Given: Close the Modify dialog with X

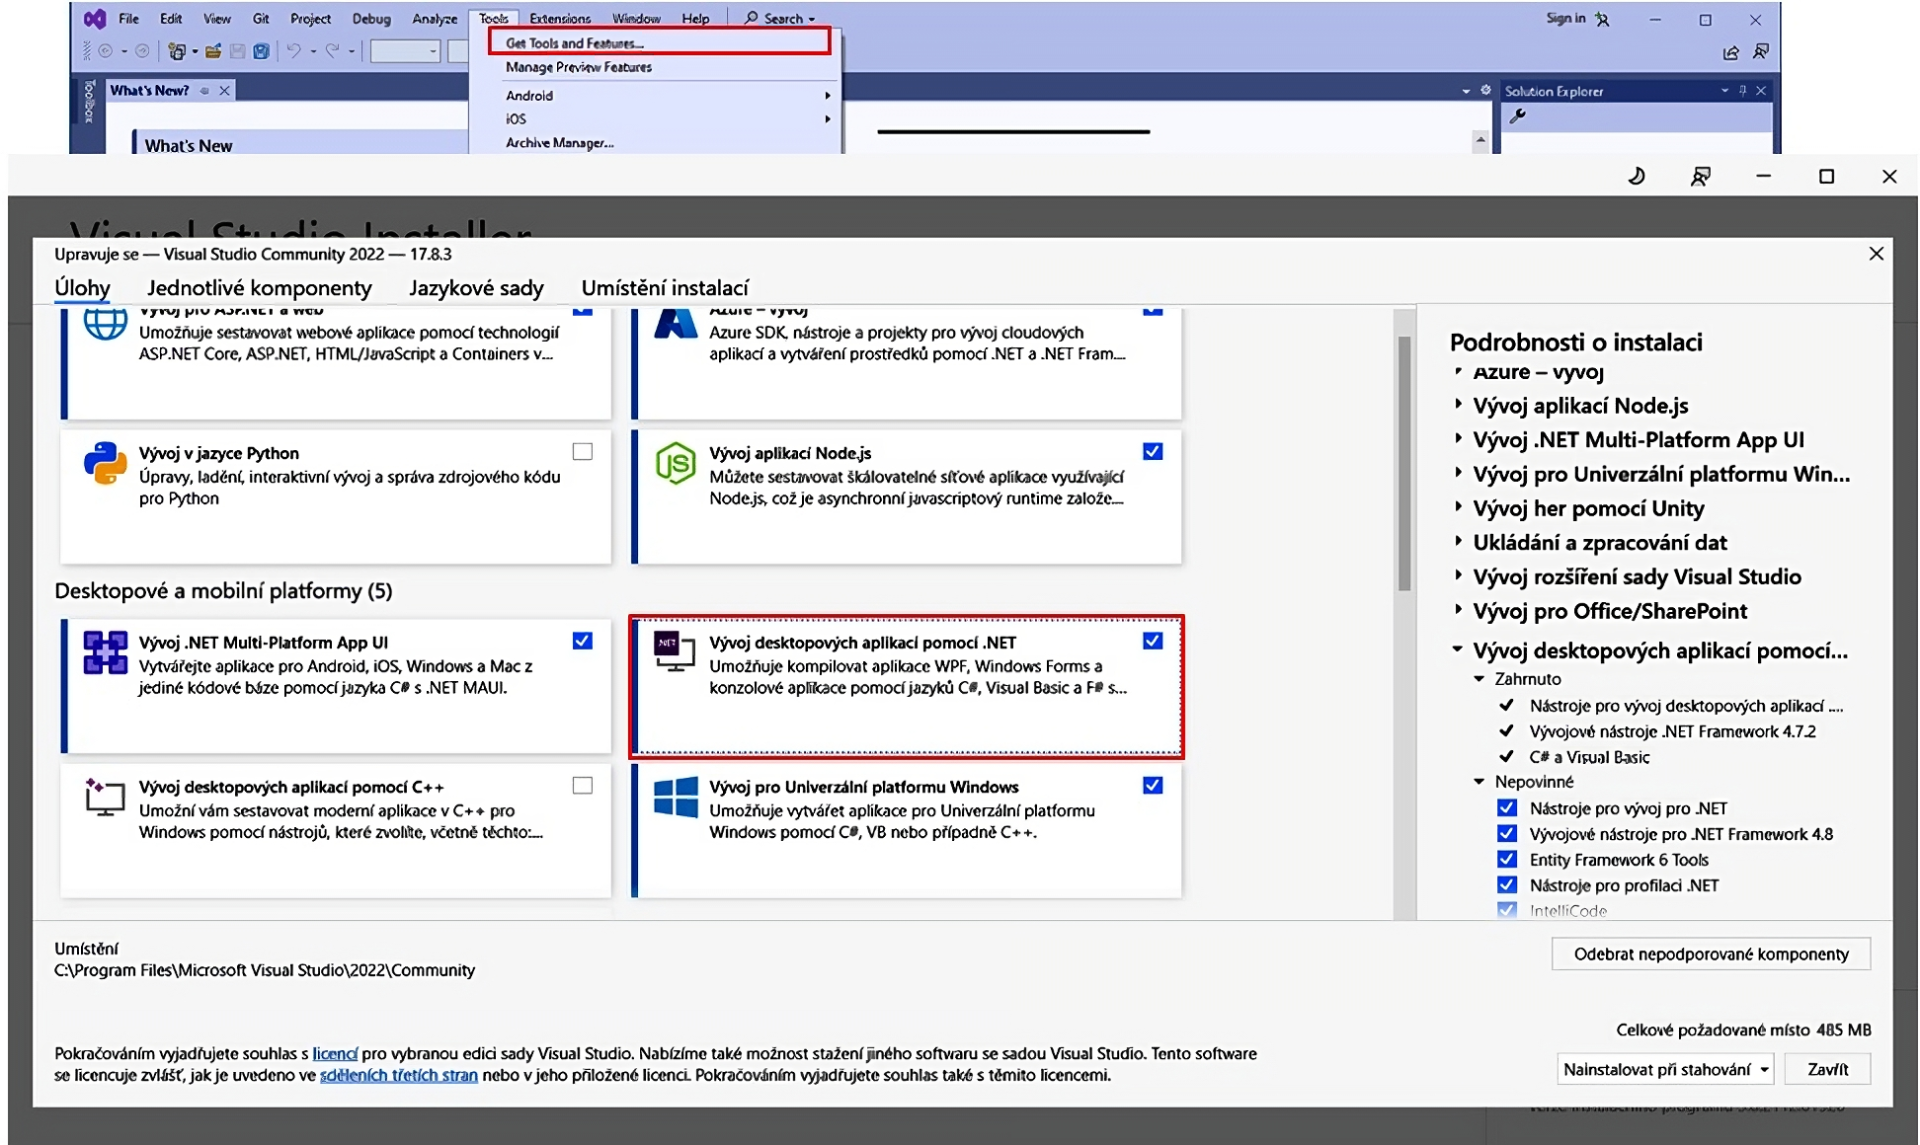Looking at the screenshot, I should [x=1876, y=254].
